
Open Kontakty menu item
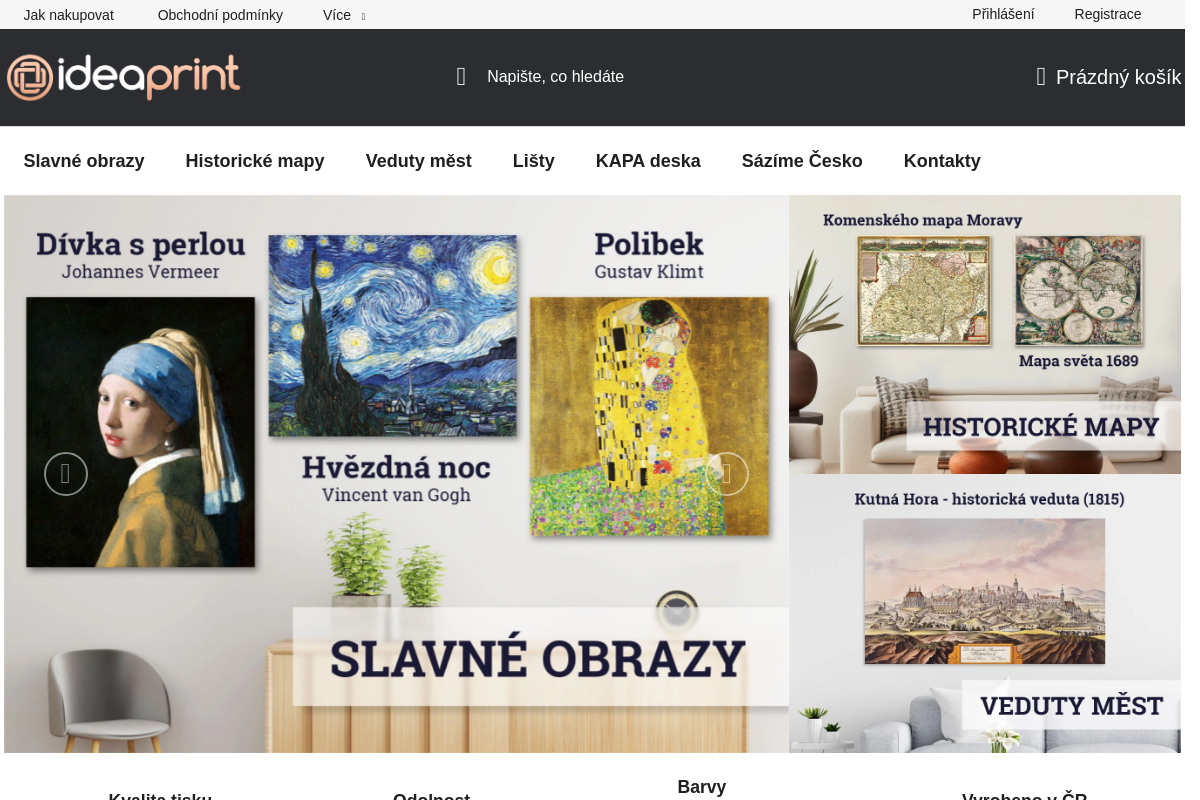click(x=942, y=161)
